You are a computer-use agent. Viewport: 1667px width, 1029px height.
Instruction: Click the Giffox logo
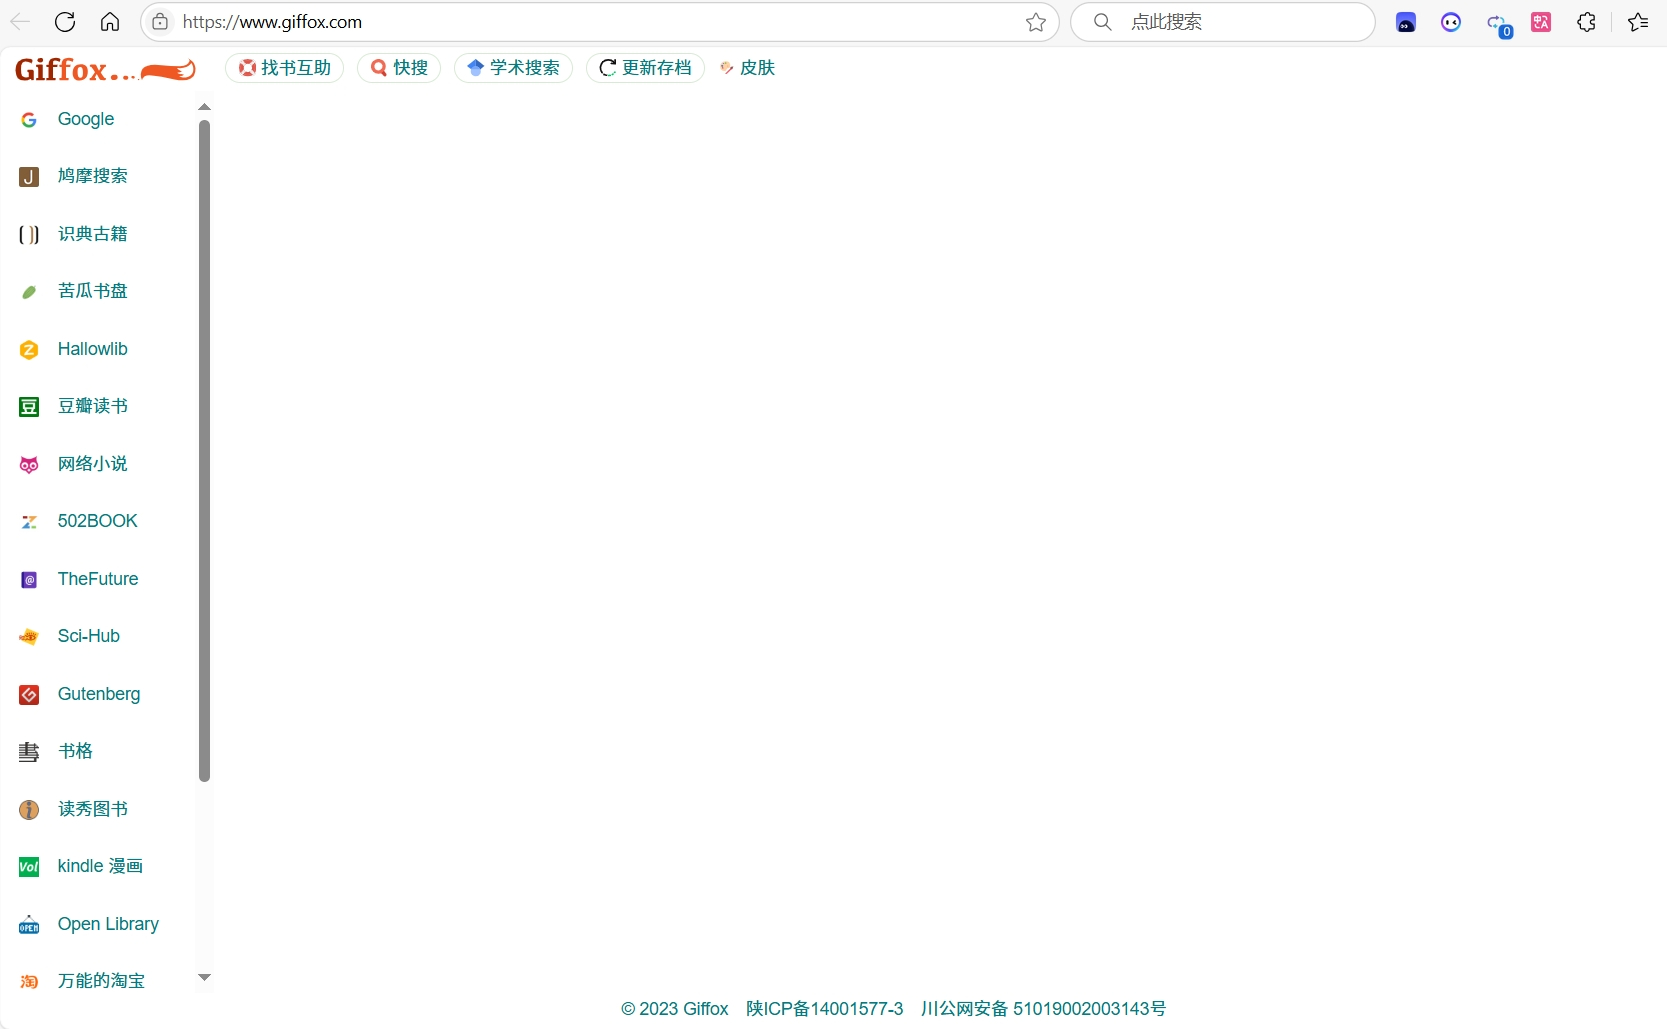(x=105, y=69)
